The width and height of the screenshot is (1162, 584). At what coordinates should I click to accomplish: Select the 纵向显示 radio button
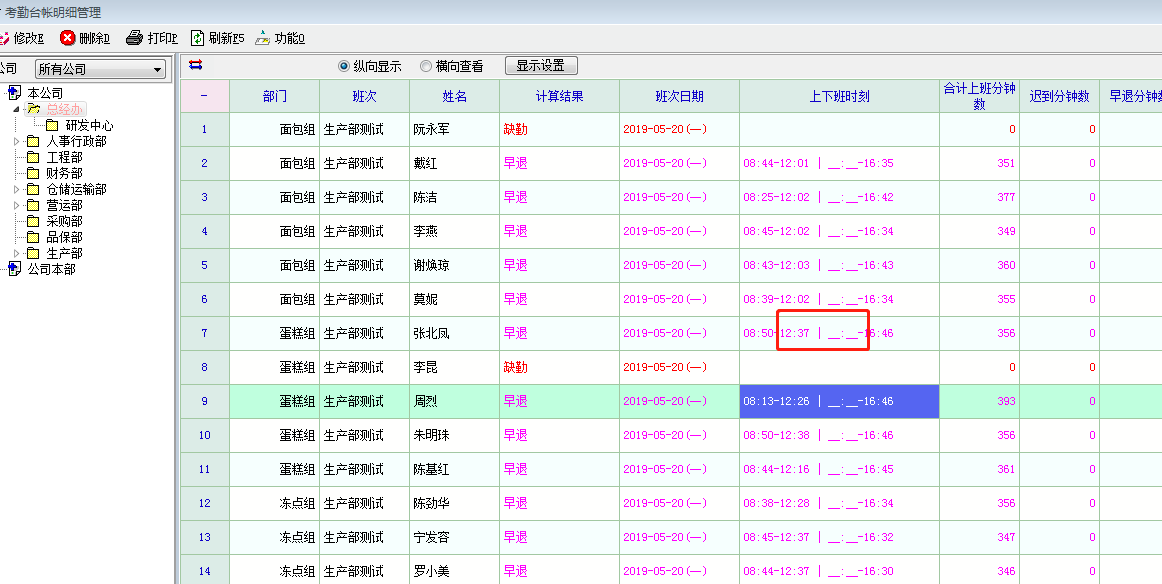[344, 66]
